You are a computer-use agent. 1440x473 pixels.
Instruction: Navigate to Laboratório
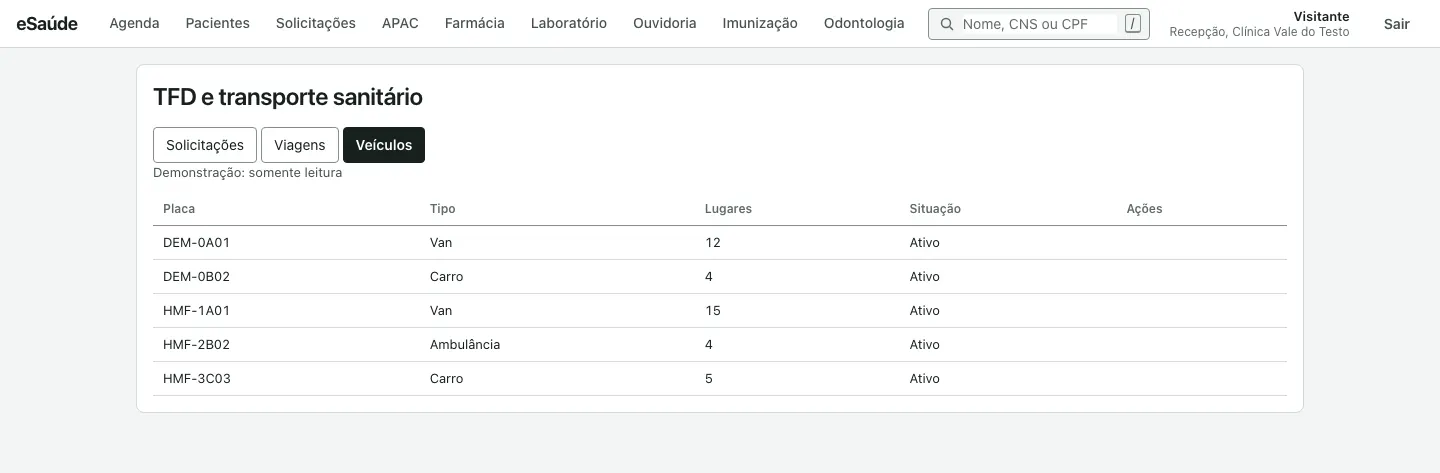[569, 23]
